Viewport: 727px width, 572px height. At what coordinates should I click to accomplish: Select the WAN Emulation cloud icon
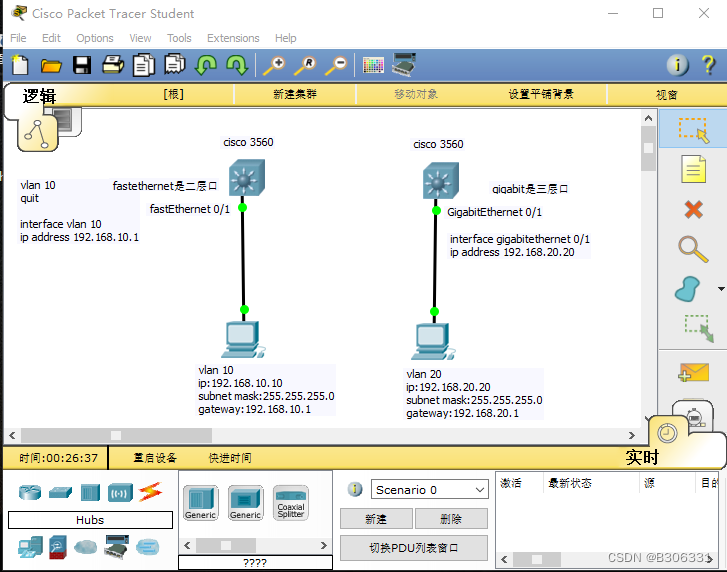[86, 547]
